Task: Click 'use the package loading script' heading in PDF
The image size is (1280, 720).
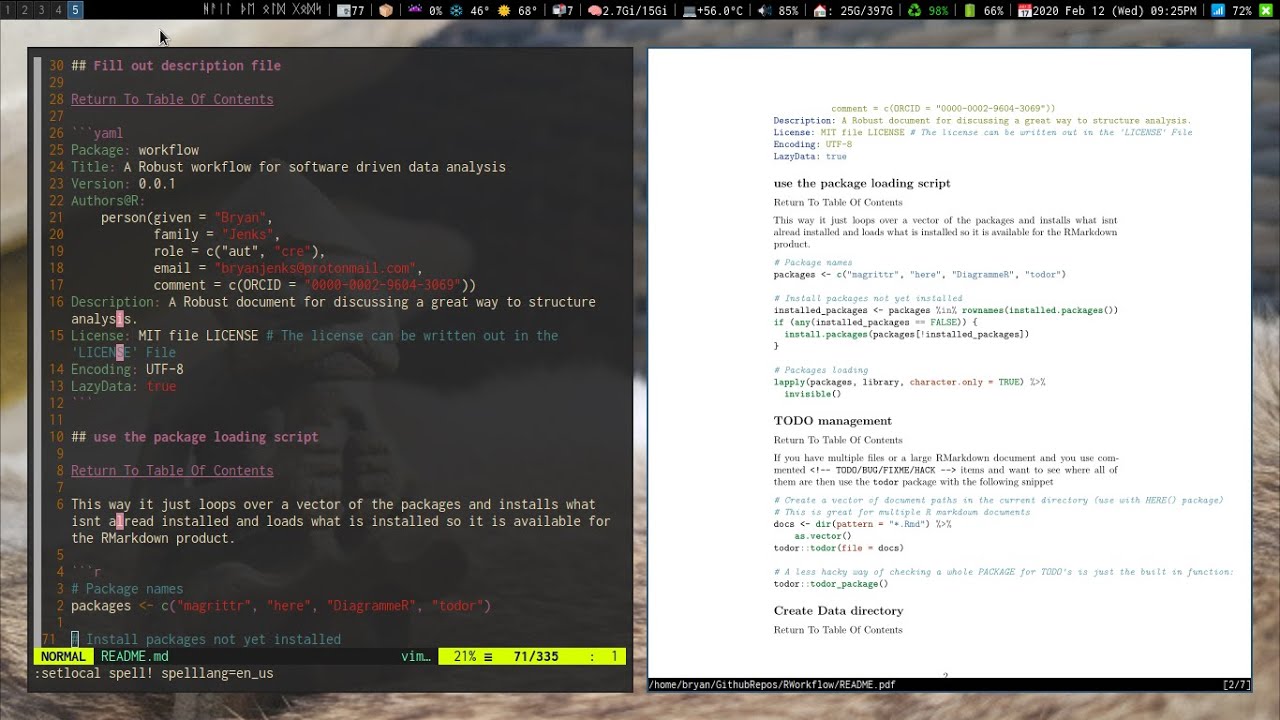Action: [862, 183]
